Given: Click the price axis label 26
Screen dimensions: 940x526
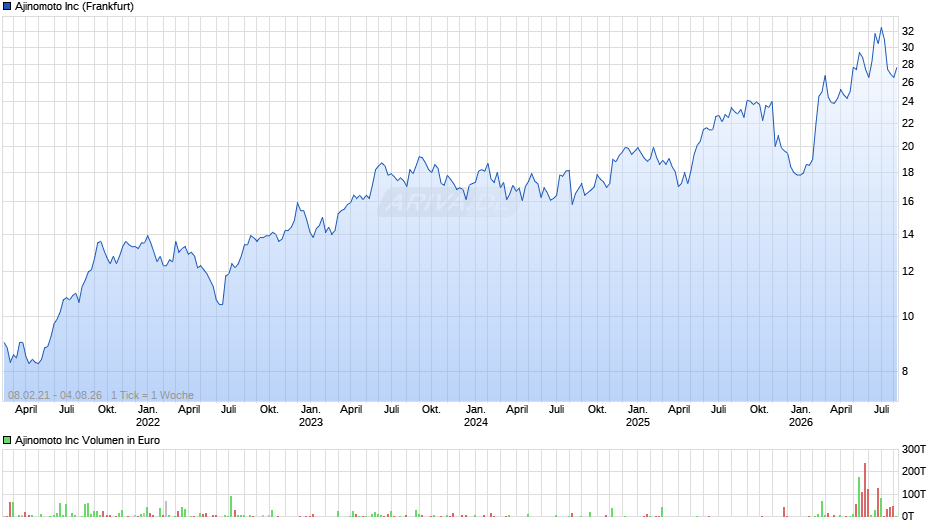Looking at the screenshot, I should tap(908, 82).
